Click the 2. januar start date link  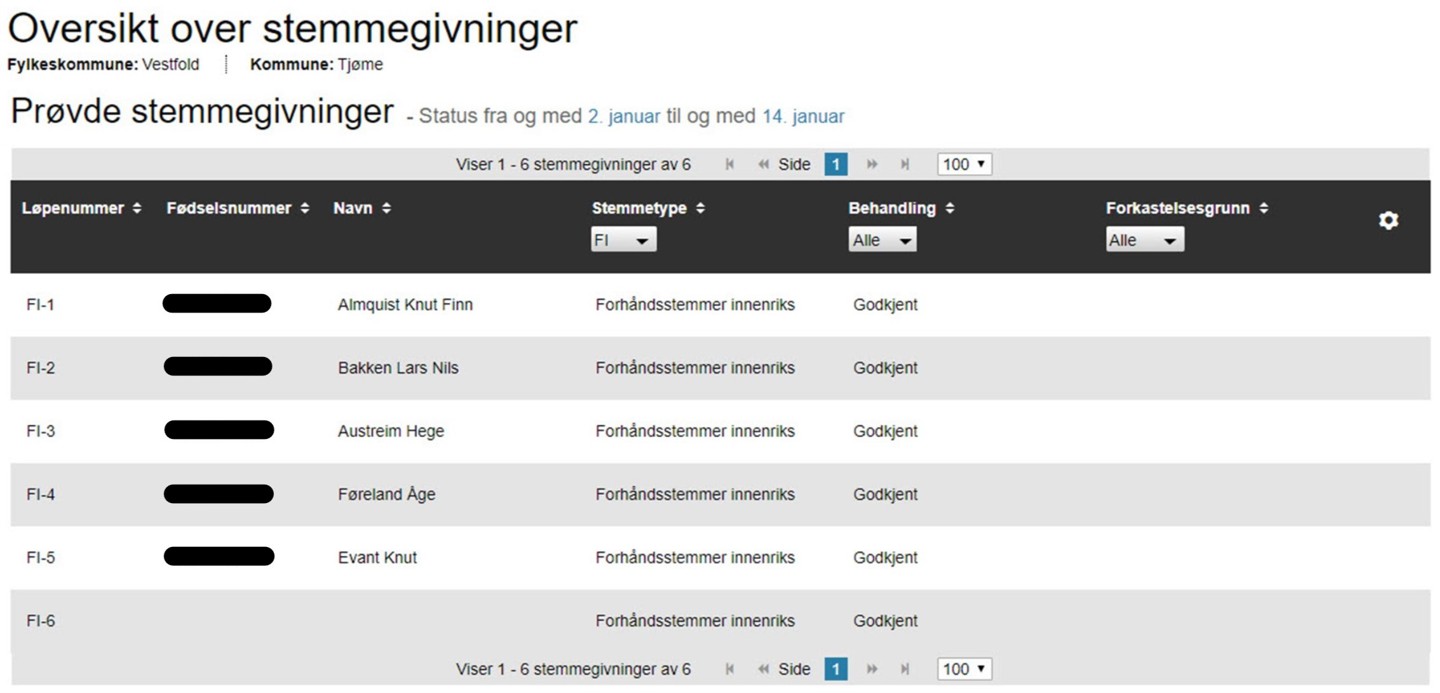(x=623, y=117)
